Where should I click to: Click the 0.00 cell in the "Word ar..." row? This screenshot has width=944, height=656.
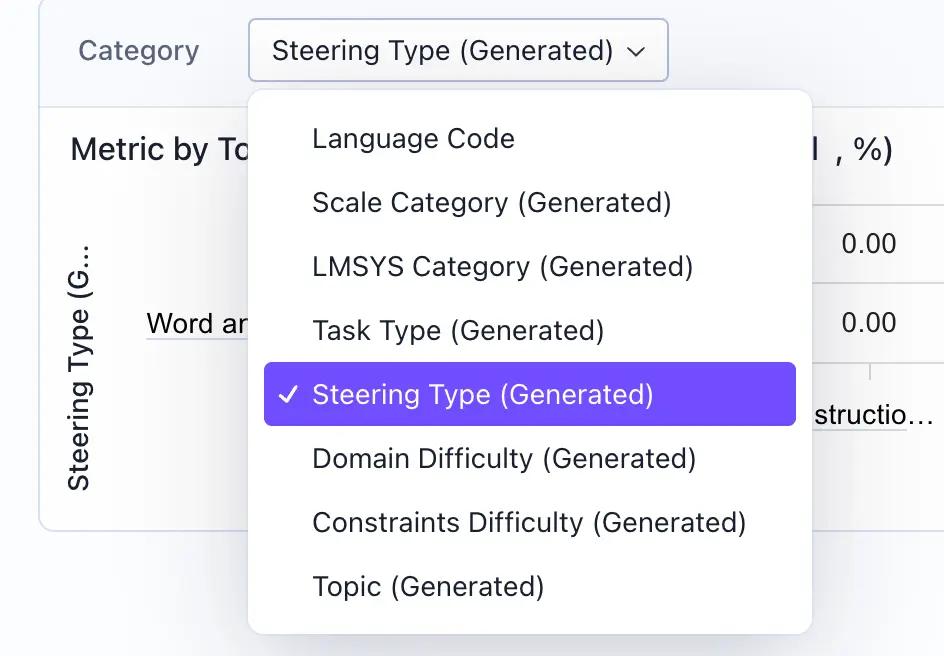[x=868, y=323]
